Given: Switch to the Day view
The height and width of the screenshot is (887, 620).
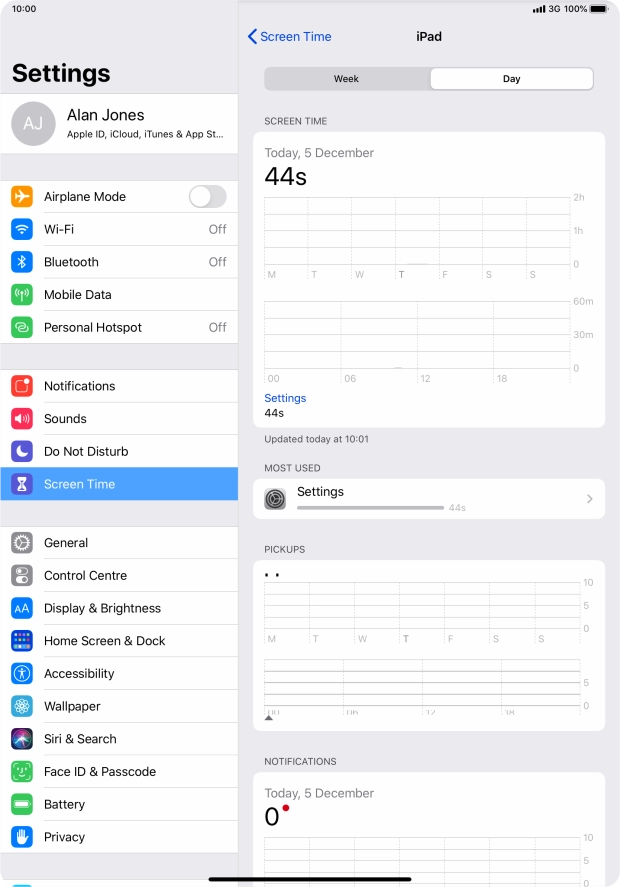Looking at the screenshot, I should click(511, 79).
